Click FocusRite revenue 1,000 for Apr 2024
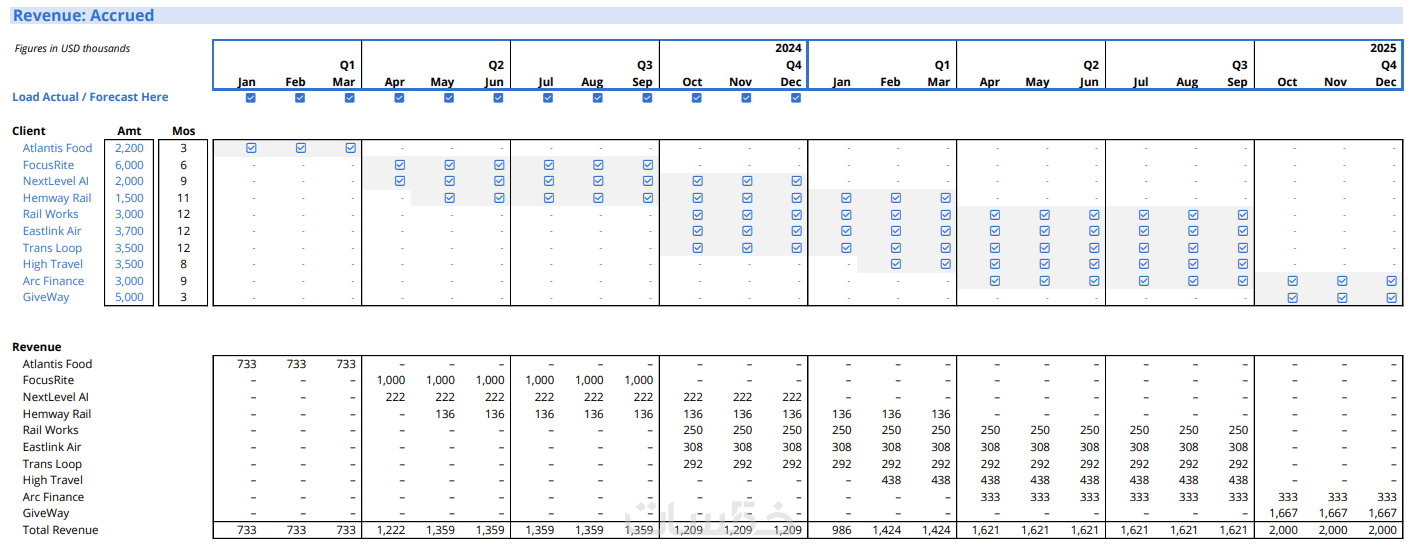Screen dimensions: 1420x547 click(x=390, y=380)
